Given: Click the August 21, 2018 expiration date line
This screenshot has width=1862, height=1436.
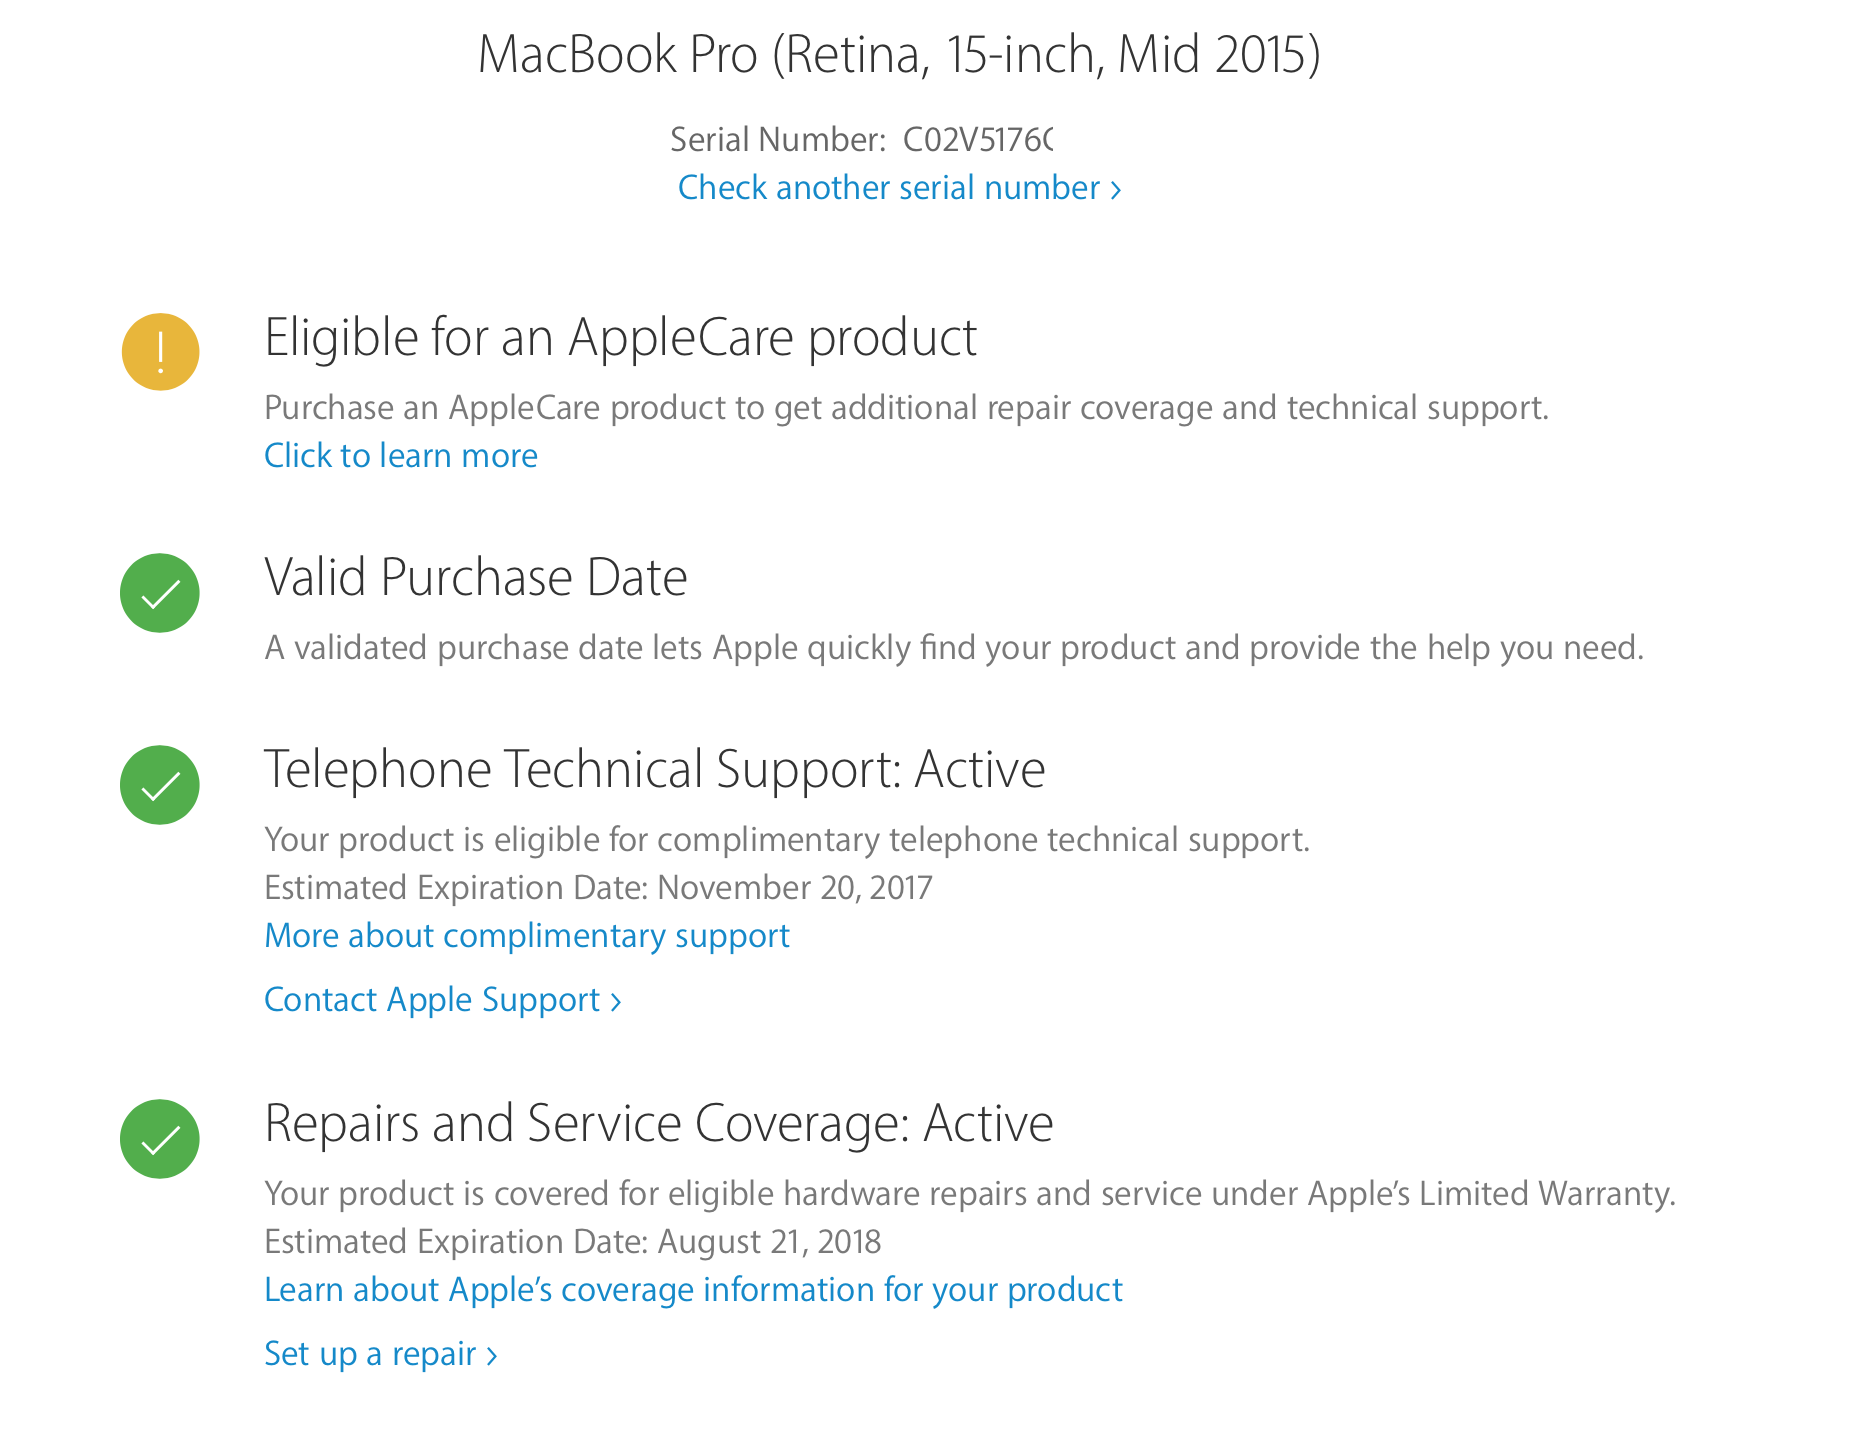Looking at the screenshot, I should 572,1242.
